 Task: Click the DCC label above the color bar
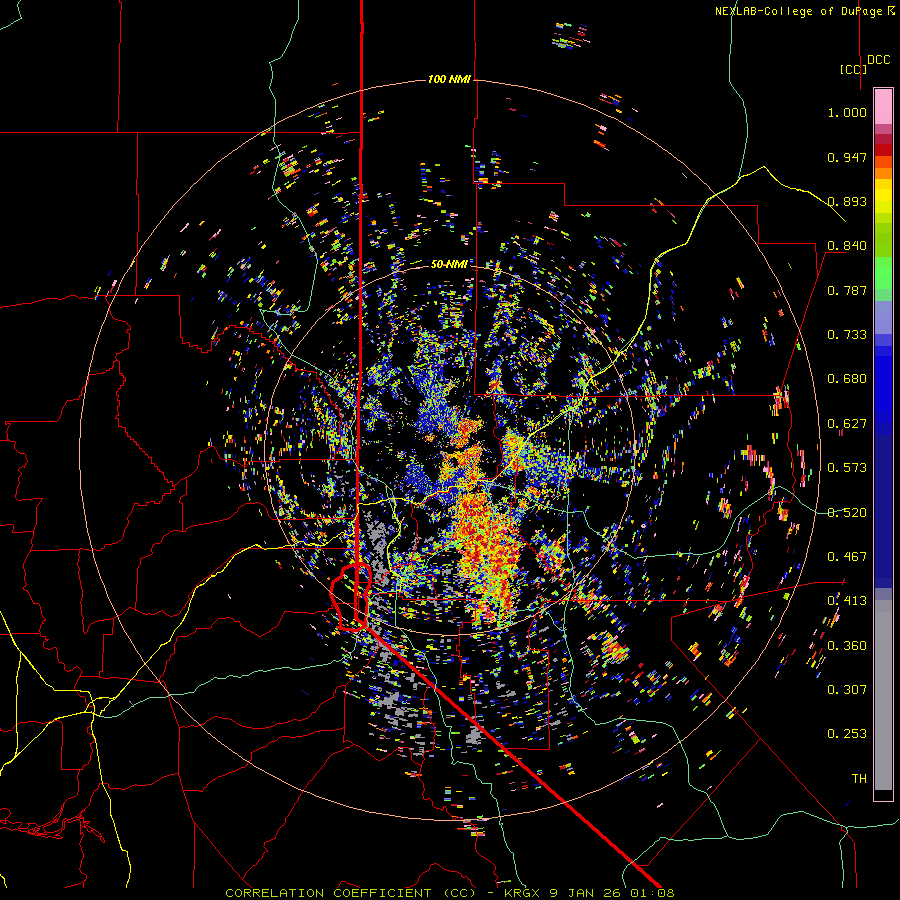click(x=879, y=60)
